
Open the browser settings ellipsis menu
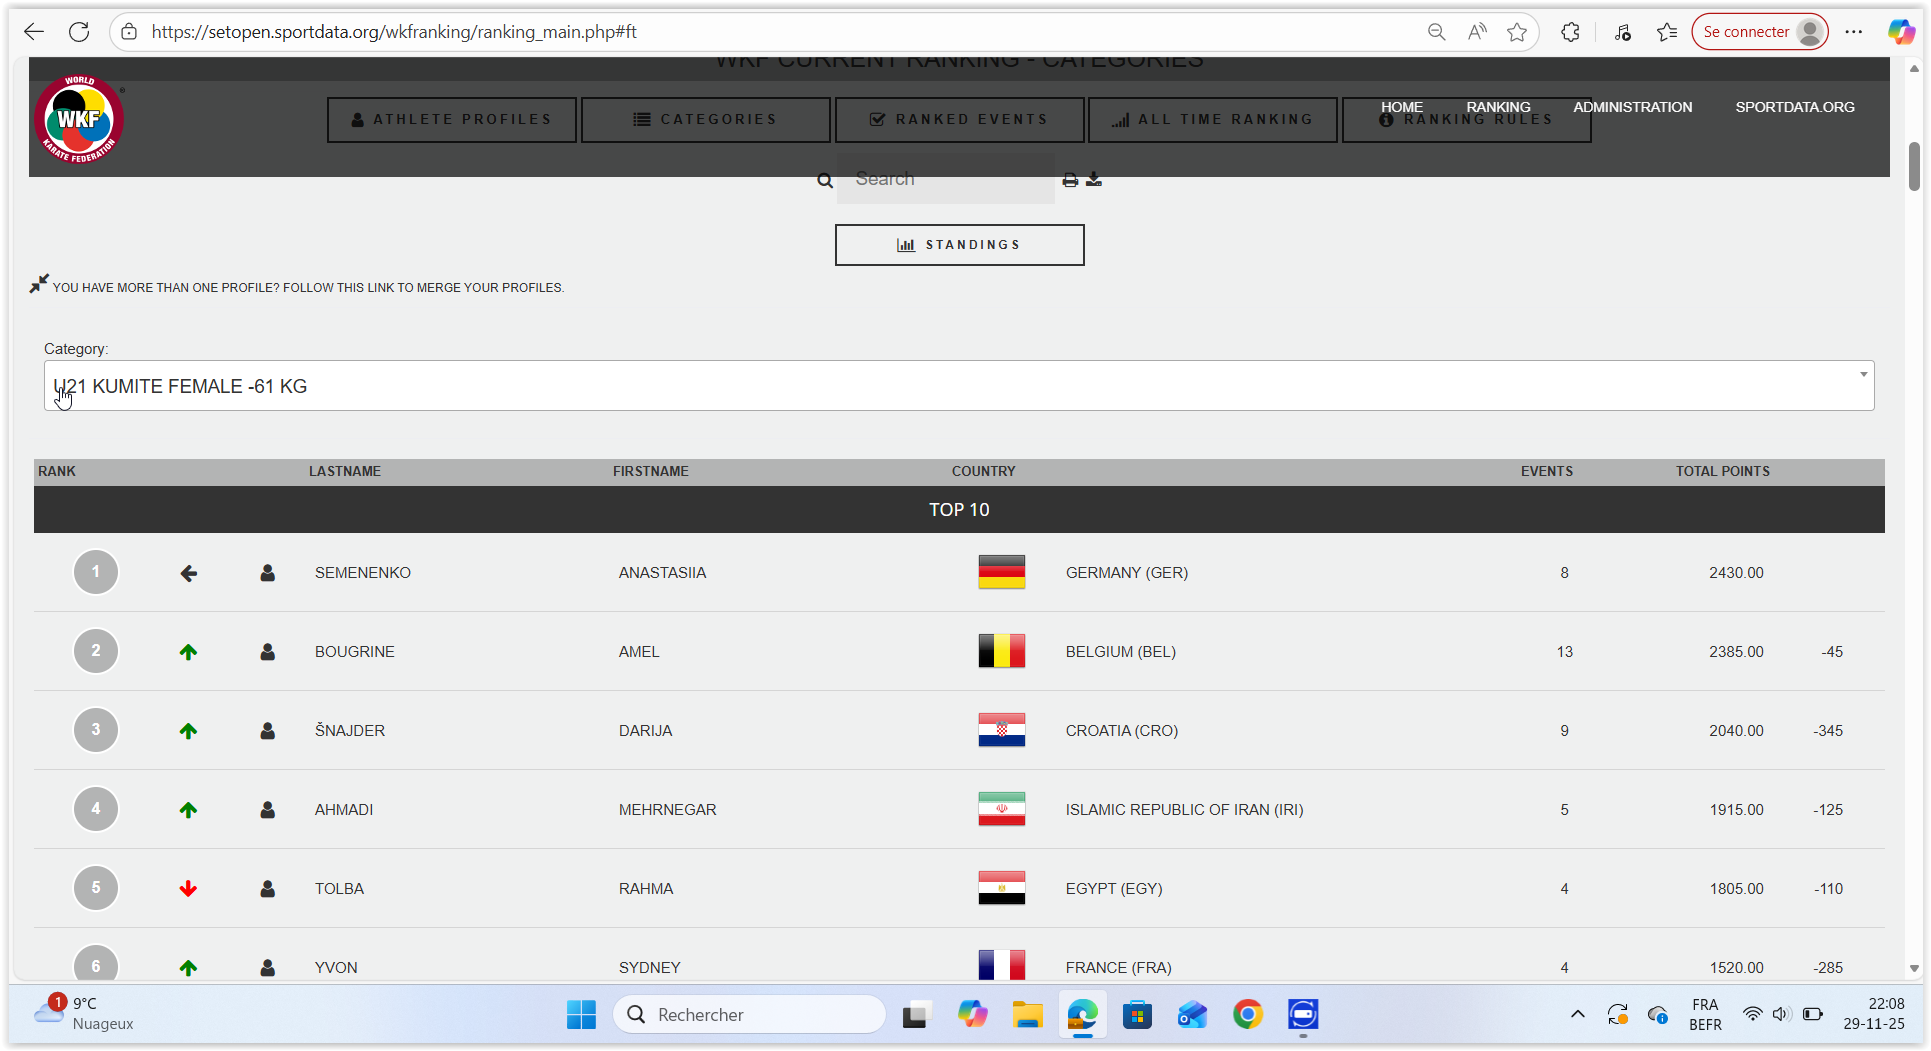point(1854,32)
